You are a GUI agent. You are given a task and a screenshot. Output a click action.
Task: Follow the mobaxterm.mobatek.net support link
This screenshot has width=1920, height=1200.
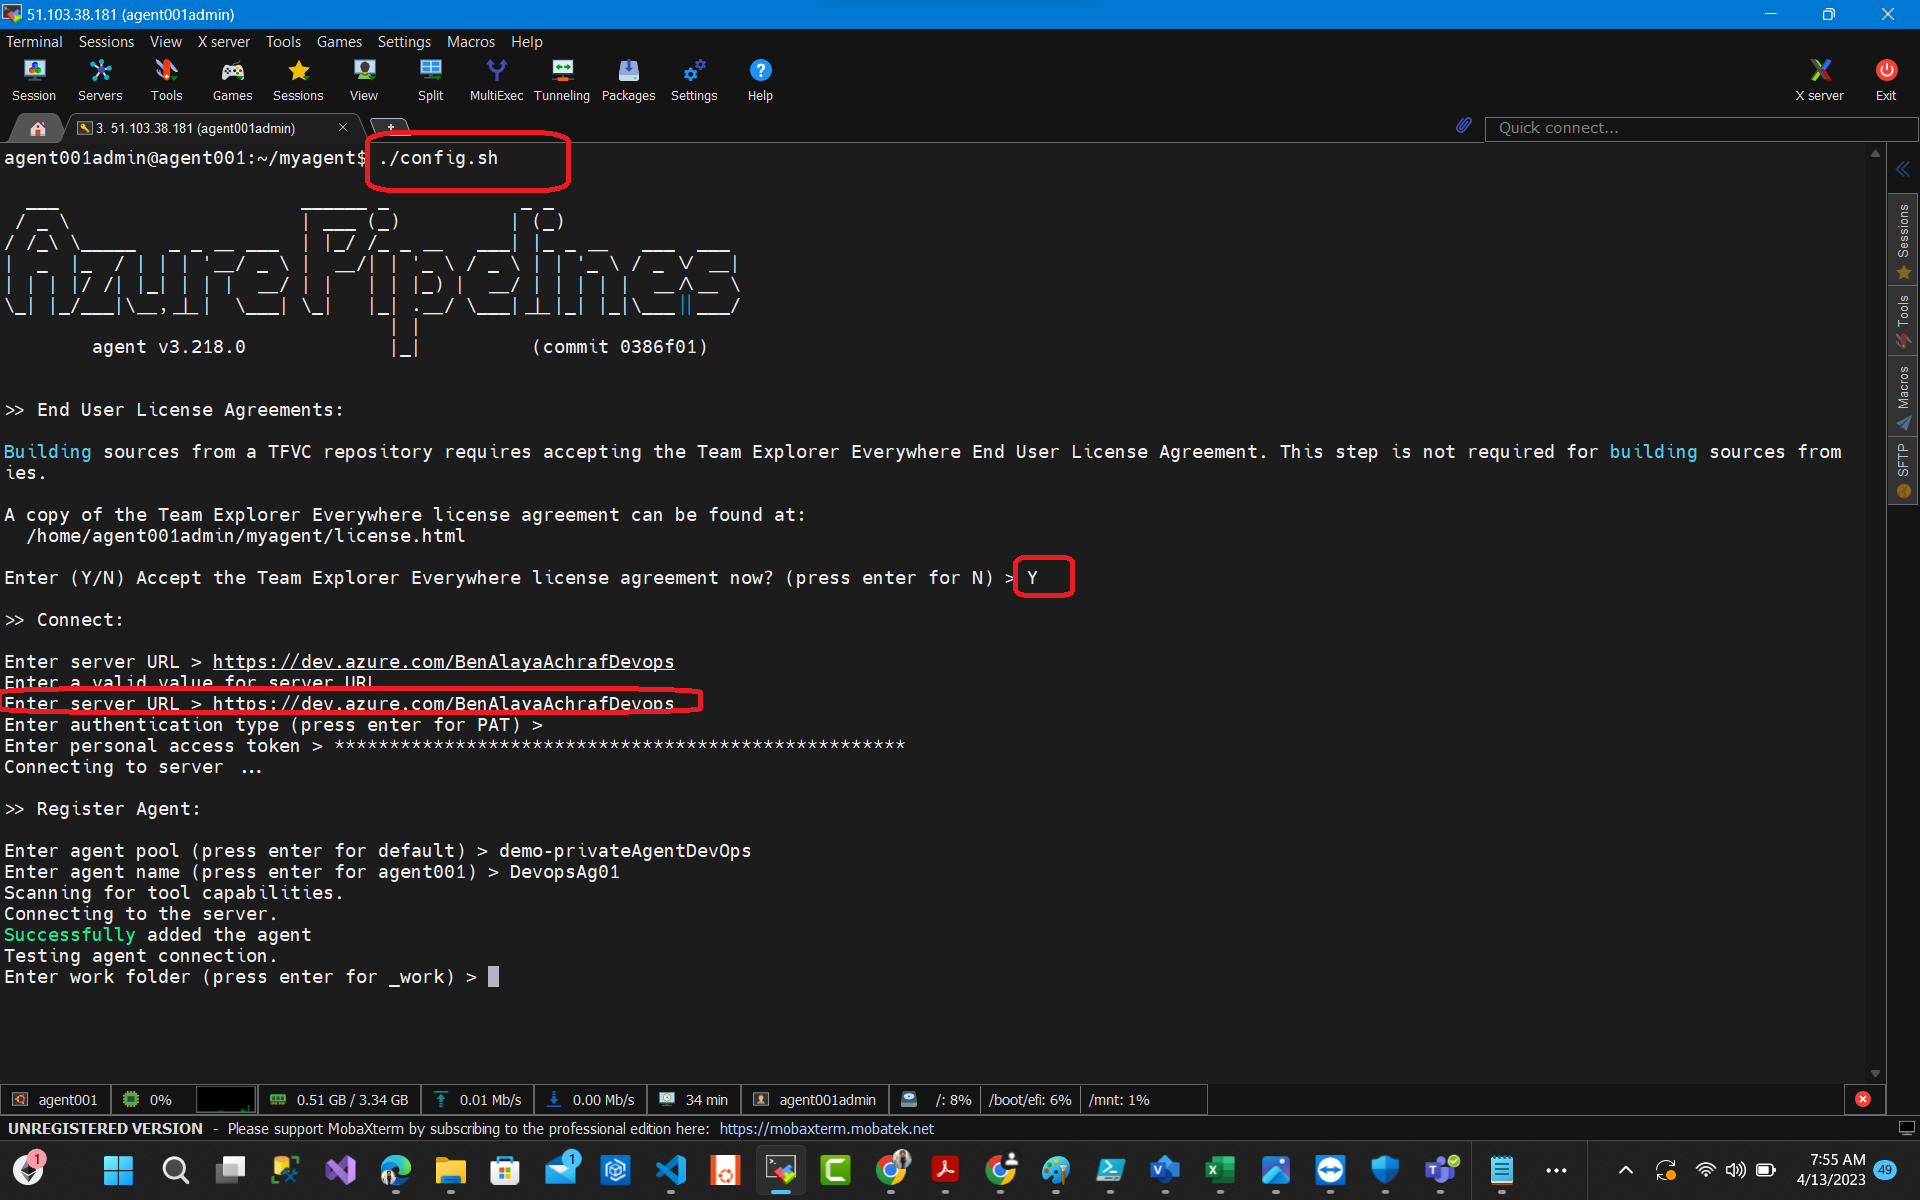click(828, 1128)
